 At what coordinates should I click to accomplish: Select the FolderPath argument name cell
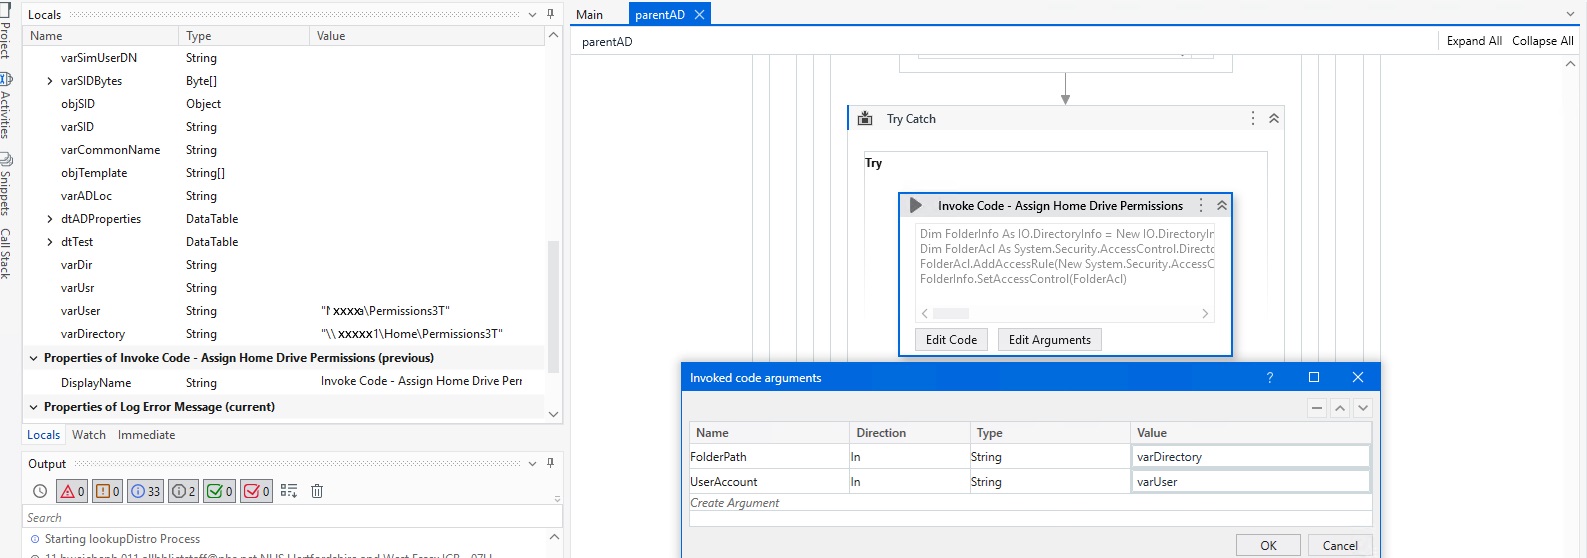[x=768, y=457]
